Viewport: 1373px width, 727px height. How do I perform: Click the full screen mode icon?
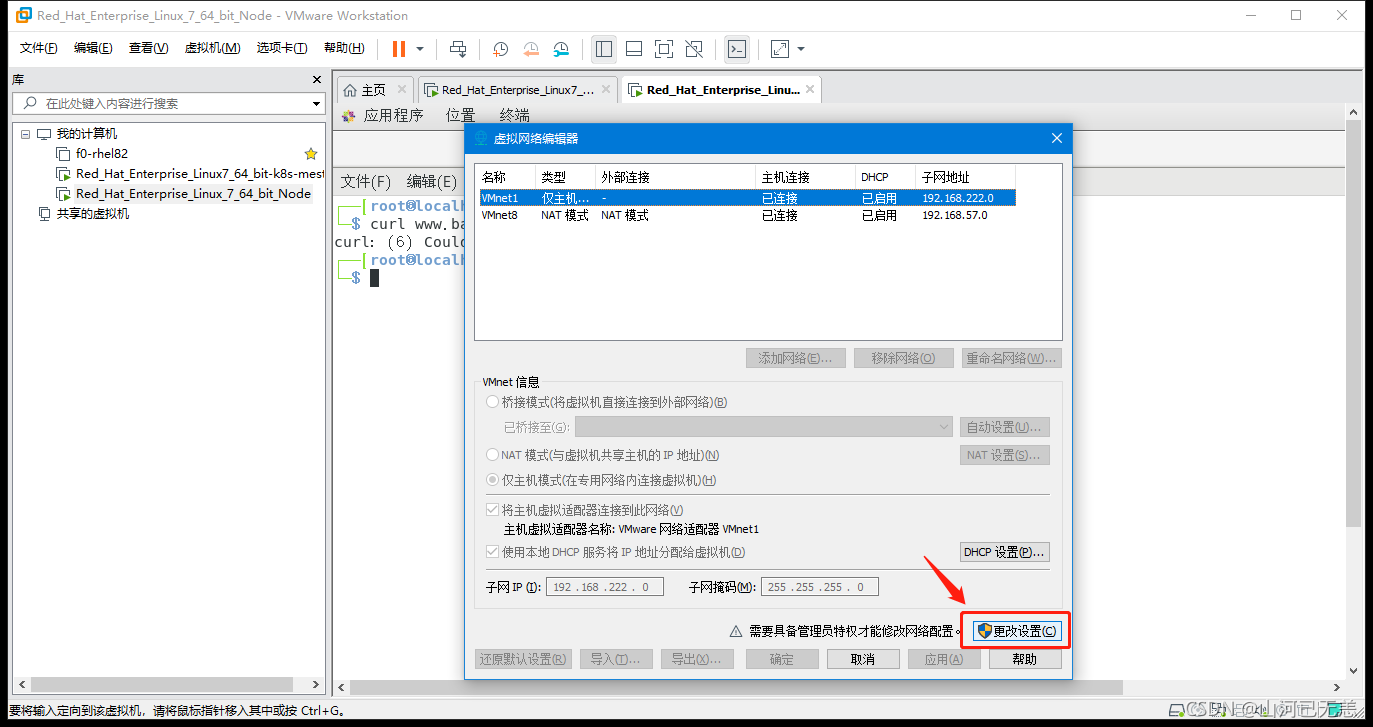click(664, 48)
